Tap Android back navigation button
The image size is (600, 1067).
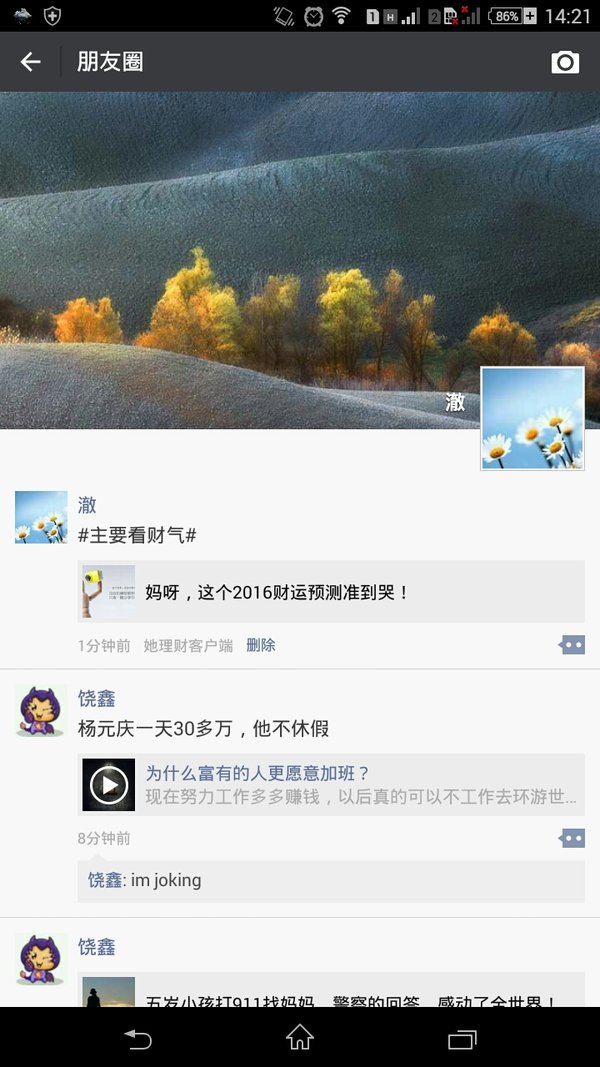click(137, 1038)
